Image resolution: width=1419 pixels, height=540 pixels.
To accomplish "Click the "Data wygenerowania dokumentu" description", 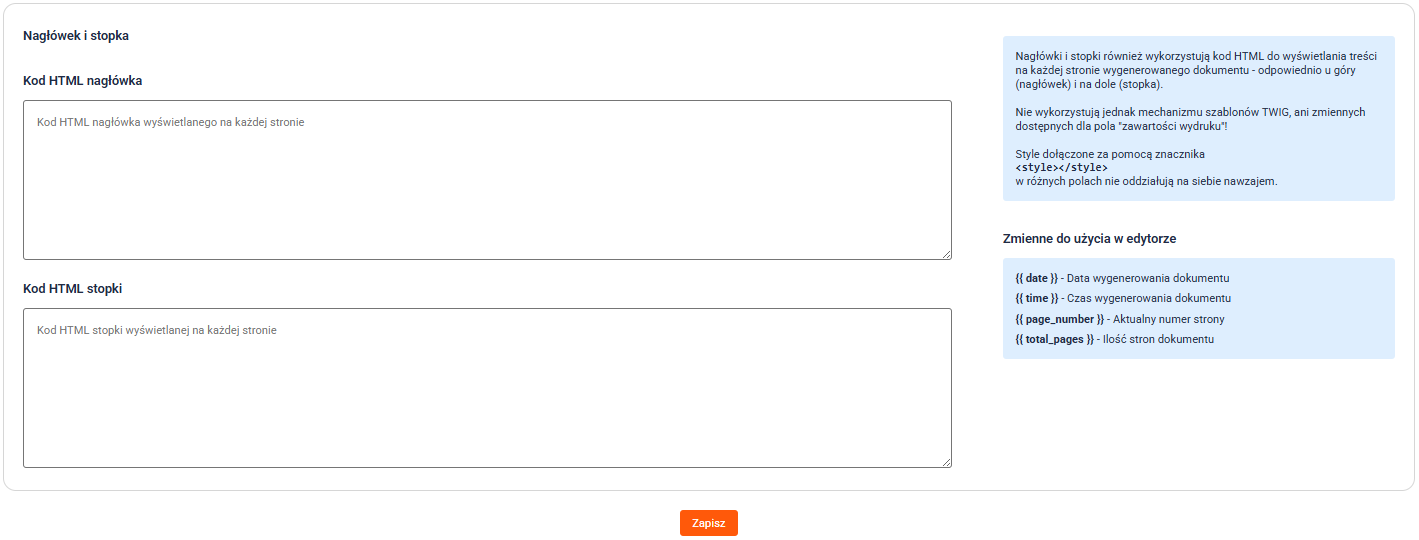I will (x=1148, y=278).
